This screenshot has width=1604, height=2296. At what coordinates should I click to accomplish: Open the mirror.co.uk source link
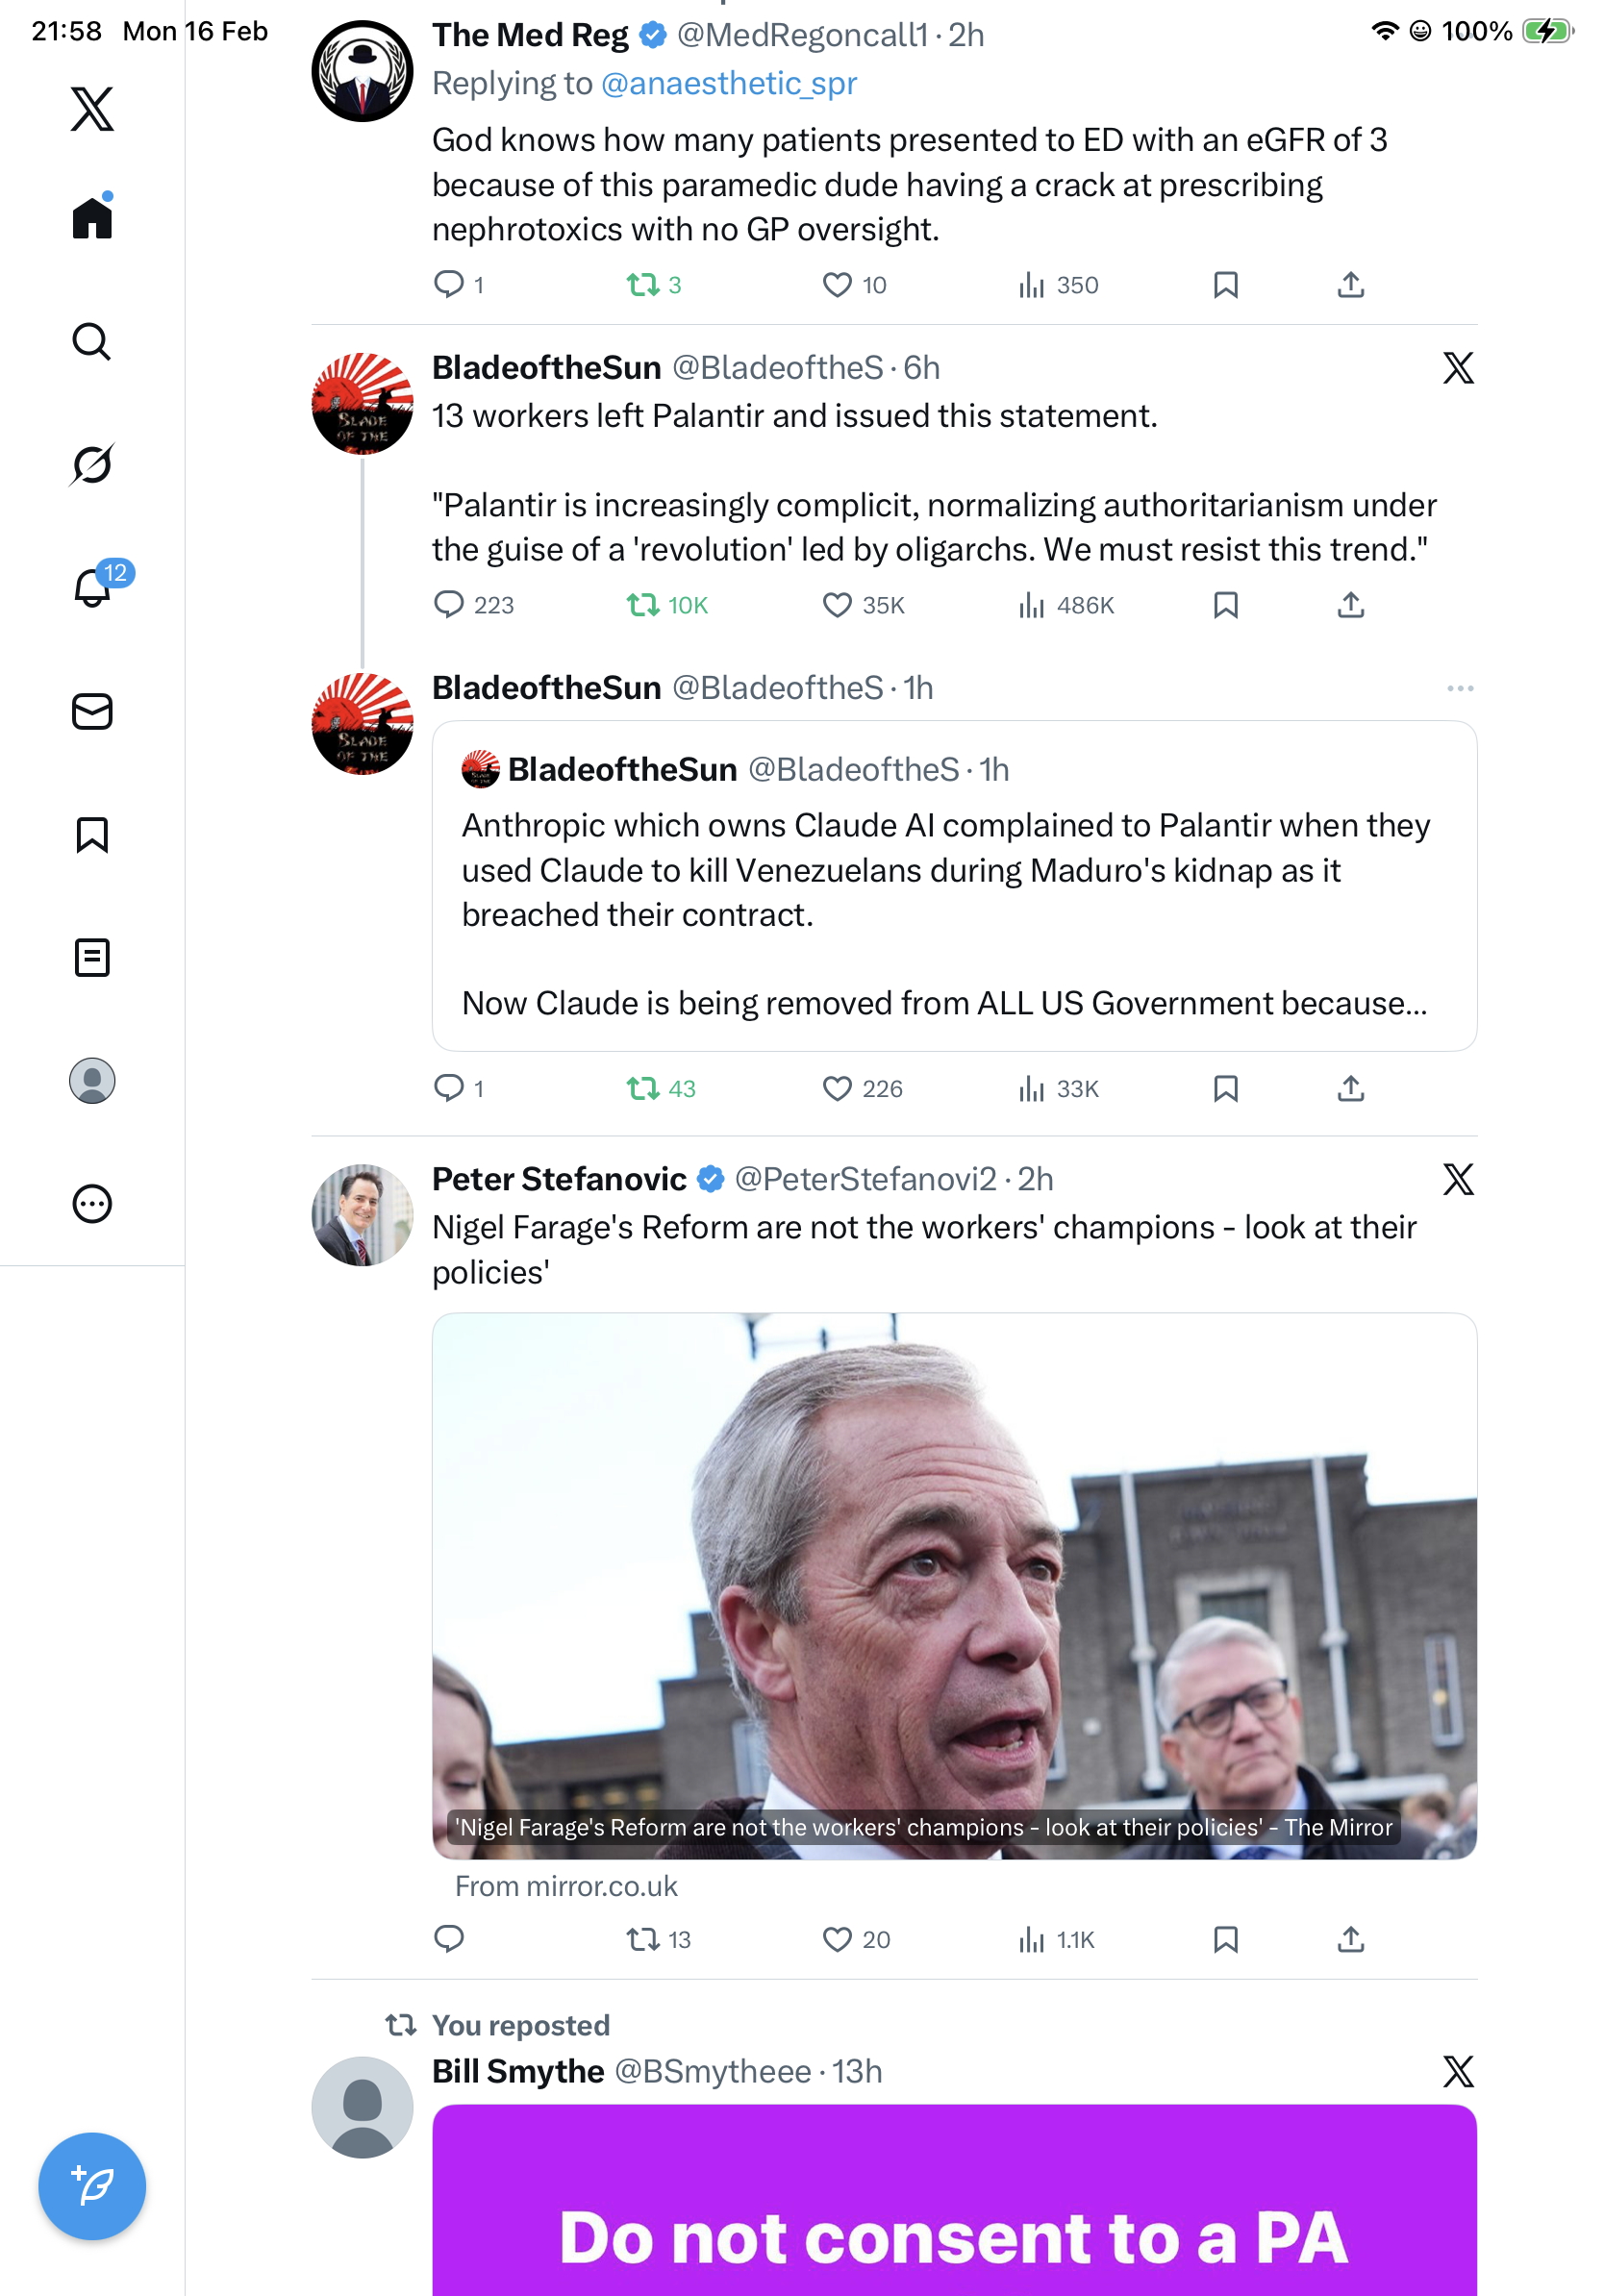point(566,1886)
